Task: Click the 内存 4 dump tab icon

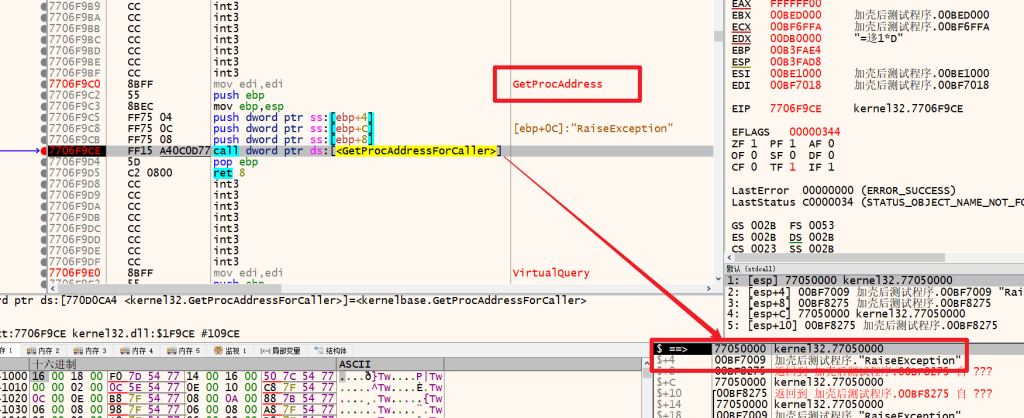Action: tap(125, 351)
